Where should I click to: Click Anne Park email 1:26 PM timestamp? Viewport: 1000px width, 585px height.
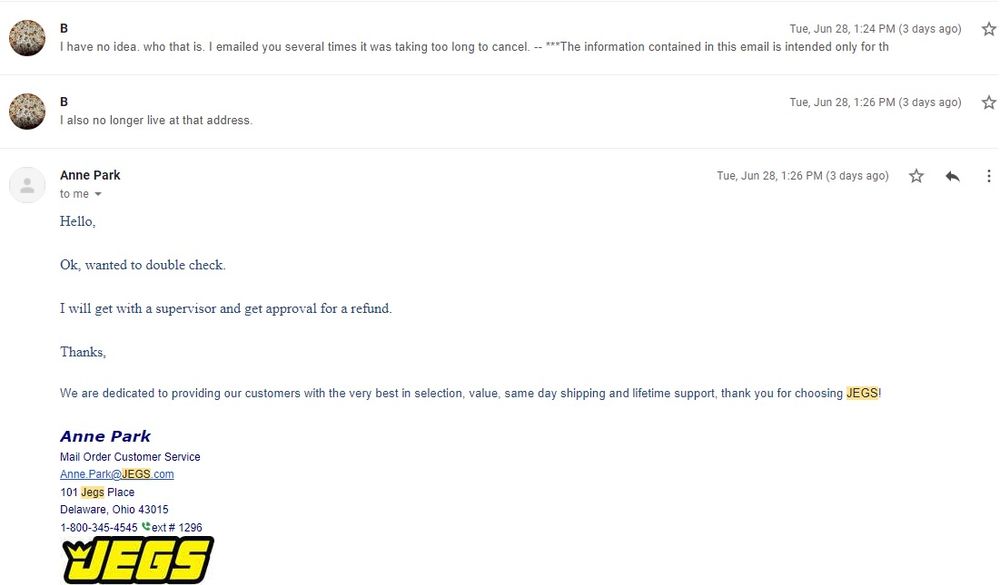click(x=802, y=175)
